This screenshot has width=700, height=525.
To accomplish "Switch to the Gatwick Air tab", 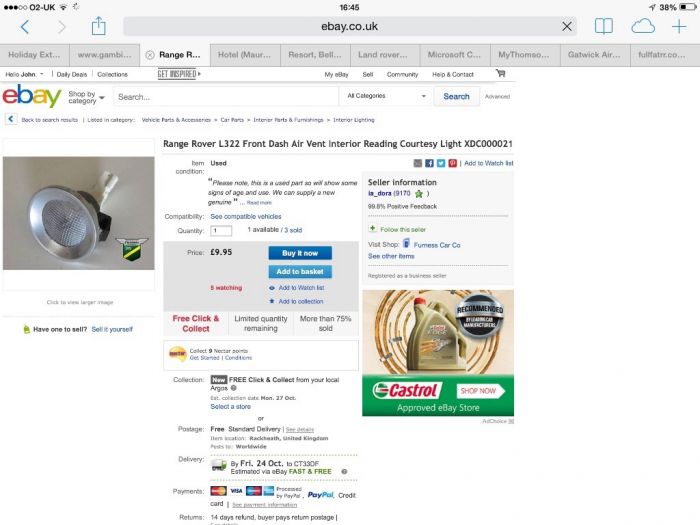I will click(x=596, y=55).
